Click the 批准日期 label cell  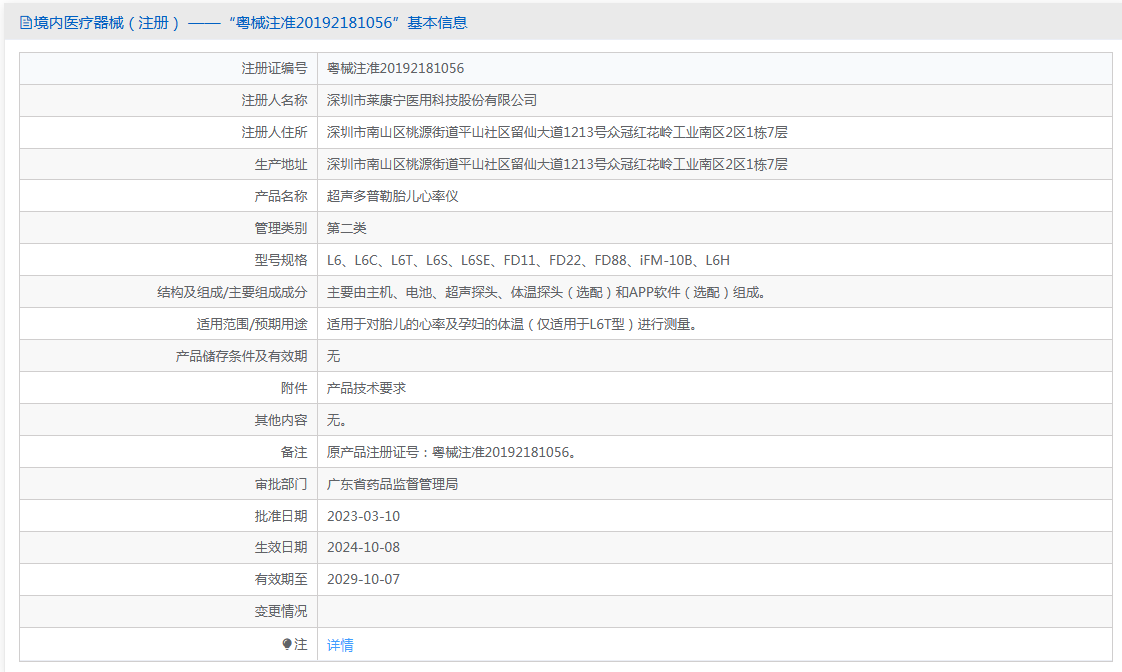coord(168,516)
